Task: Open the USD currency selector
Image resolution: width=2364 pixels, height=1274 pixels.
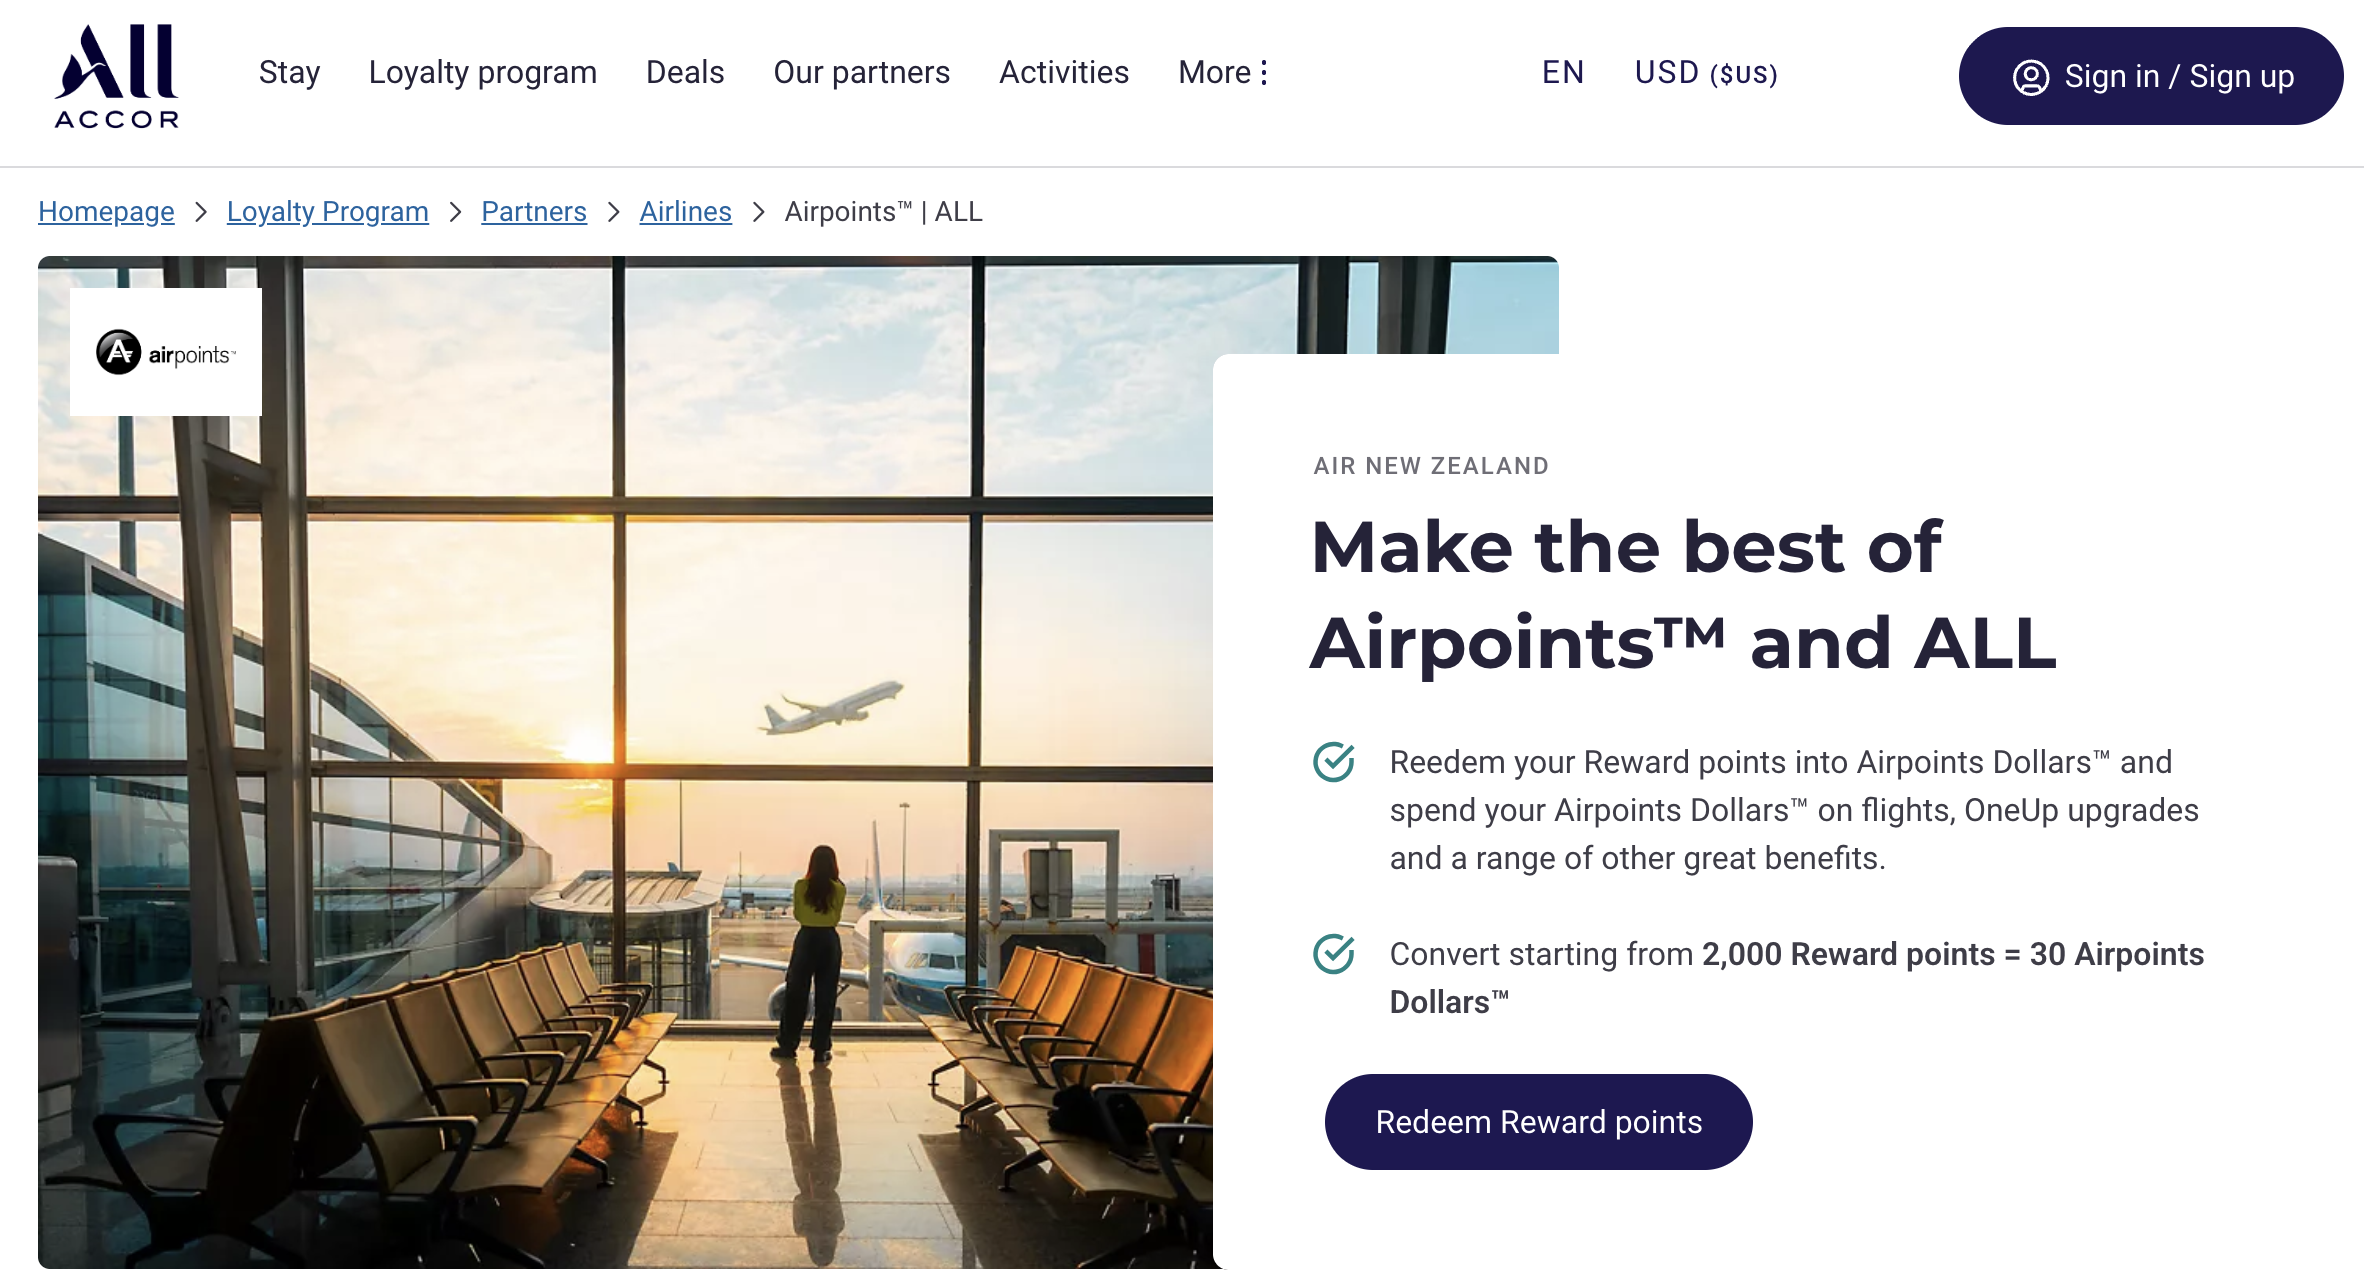Action: point(1706,73)
